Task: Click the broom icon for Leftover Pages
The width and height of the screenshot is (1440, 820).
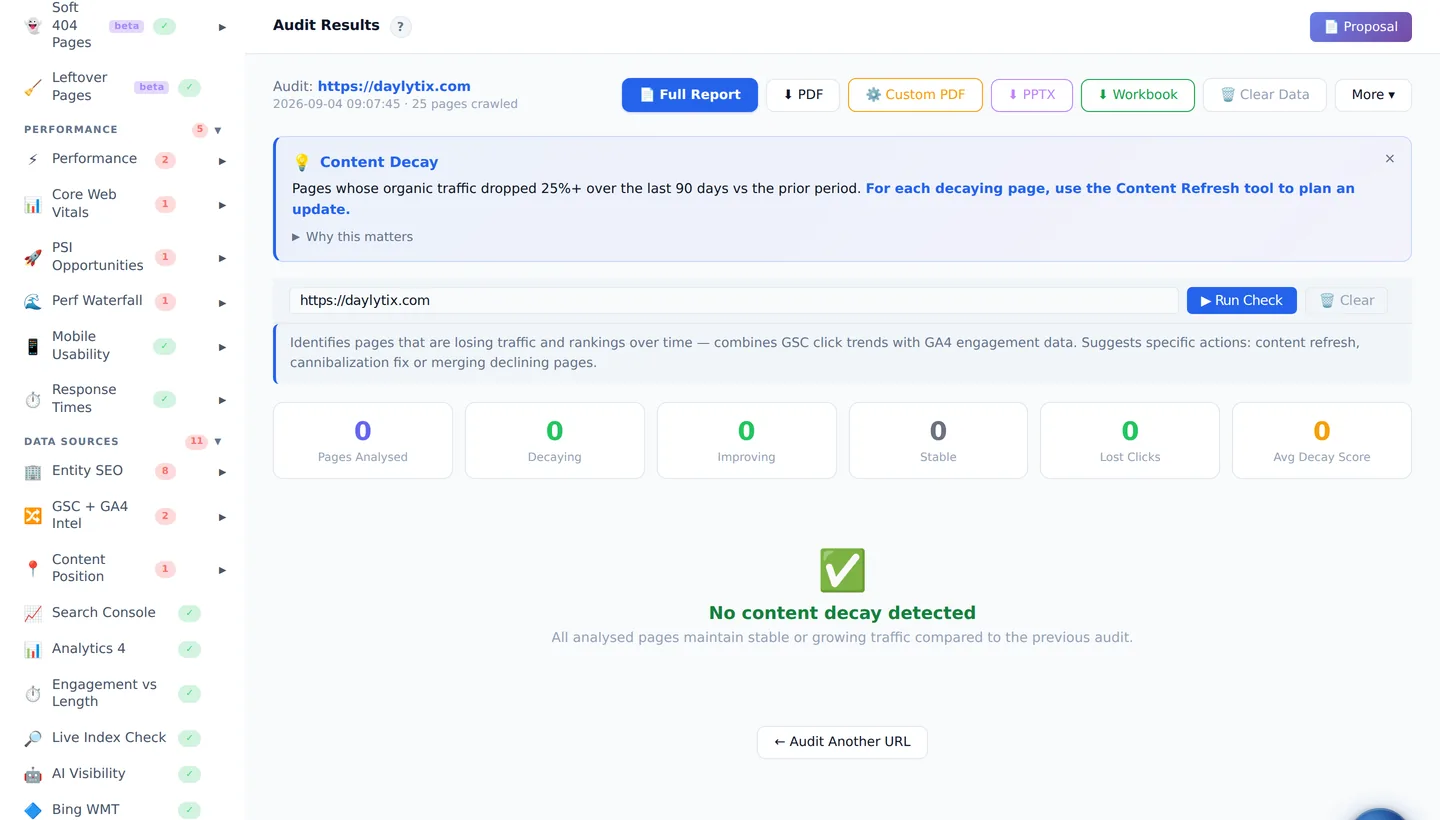Action: 33,87
